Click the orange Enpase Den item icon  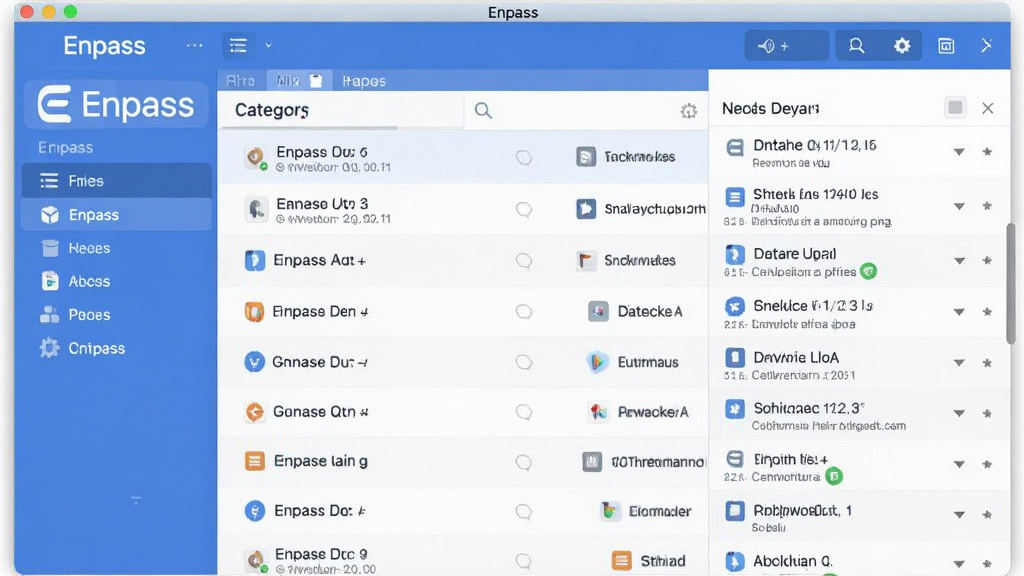click(x=254, y=312)
